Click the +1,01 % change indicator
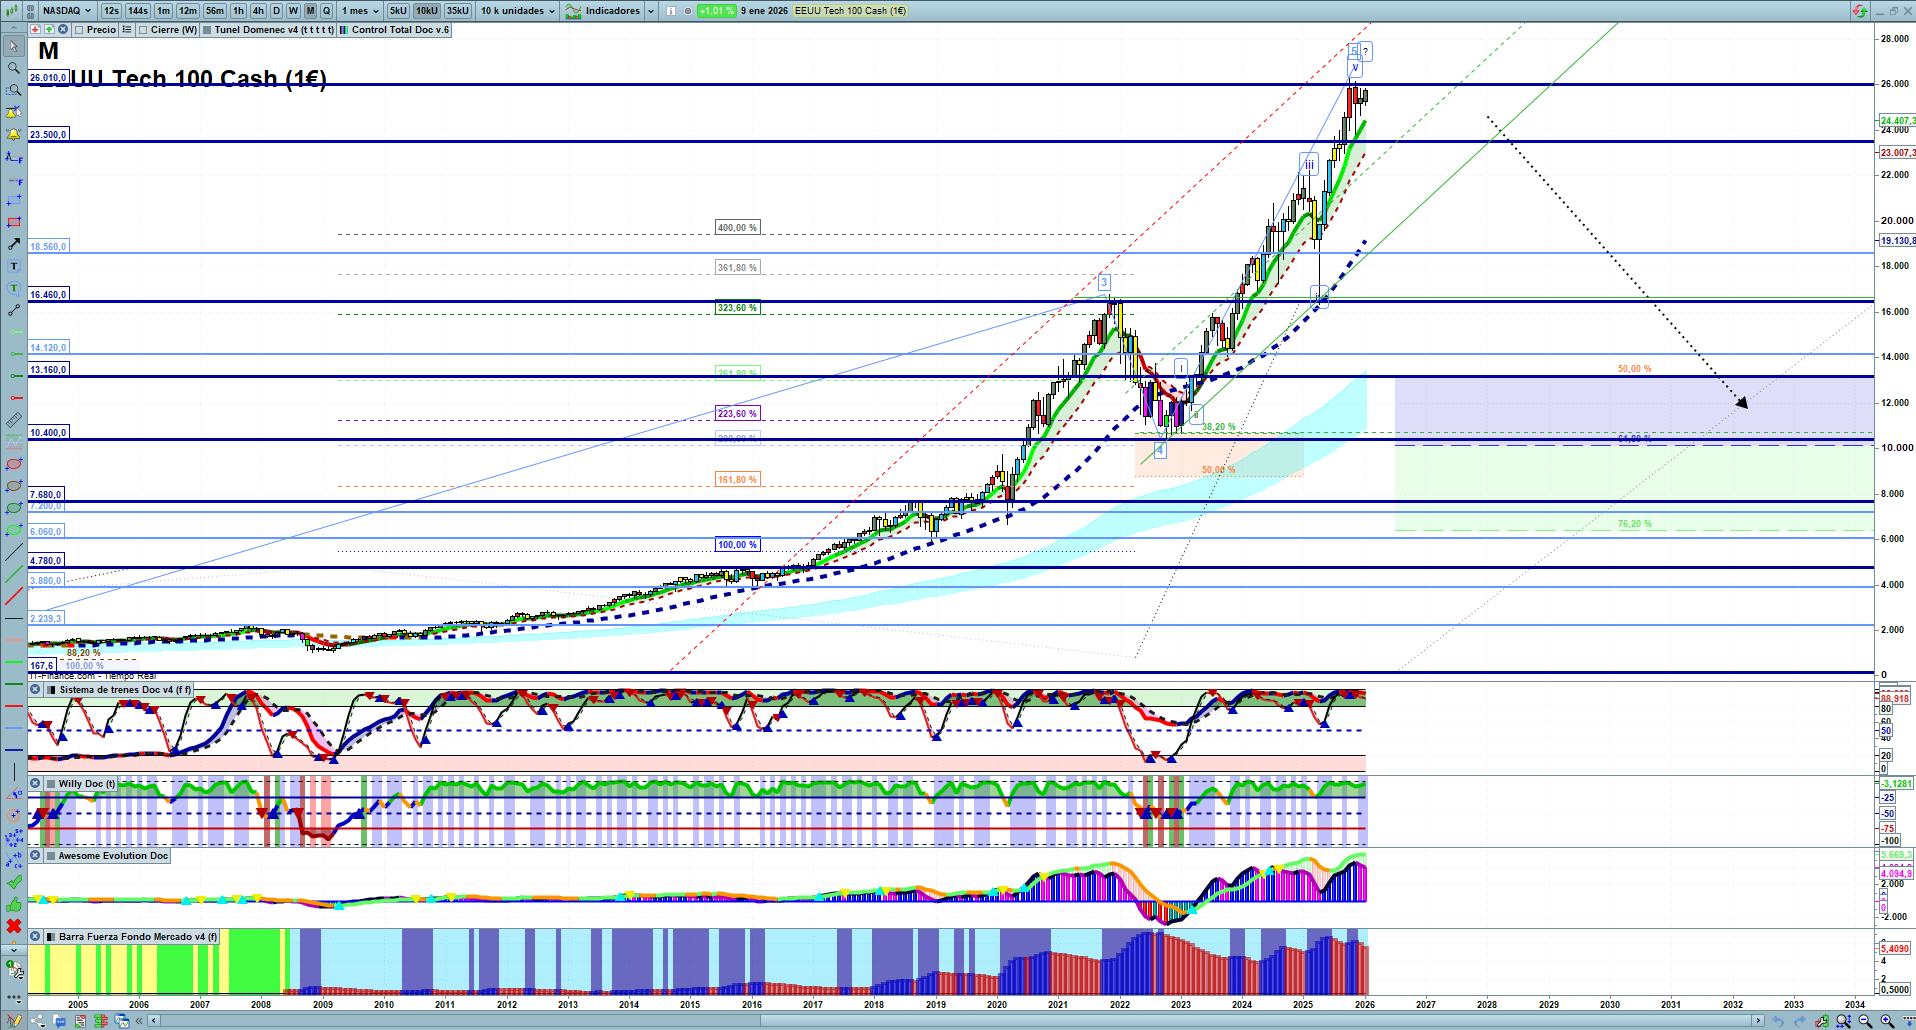Screen dimensions: 1916x1030 point(716,11)
